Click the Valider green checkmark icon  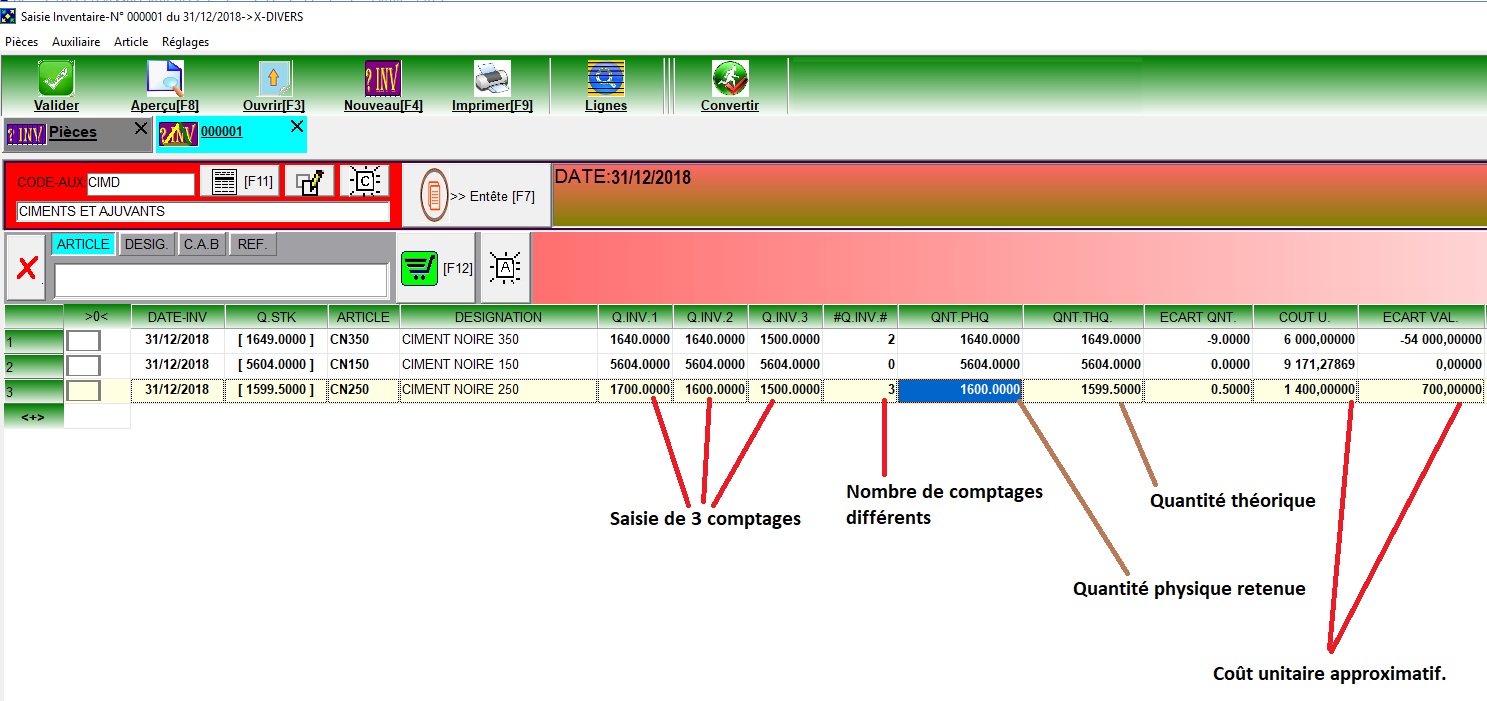(x=56, y=79)
